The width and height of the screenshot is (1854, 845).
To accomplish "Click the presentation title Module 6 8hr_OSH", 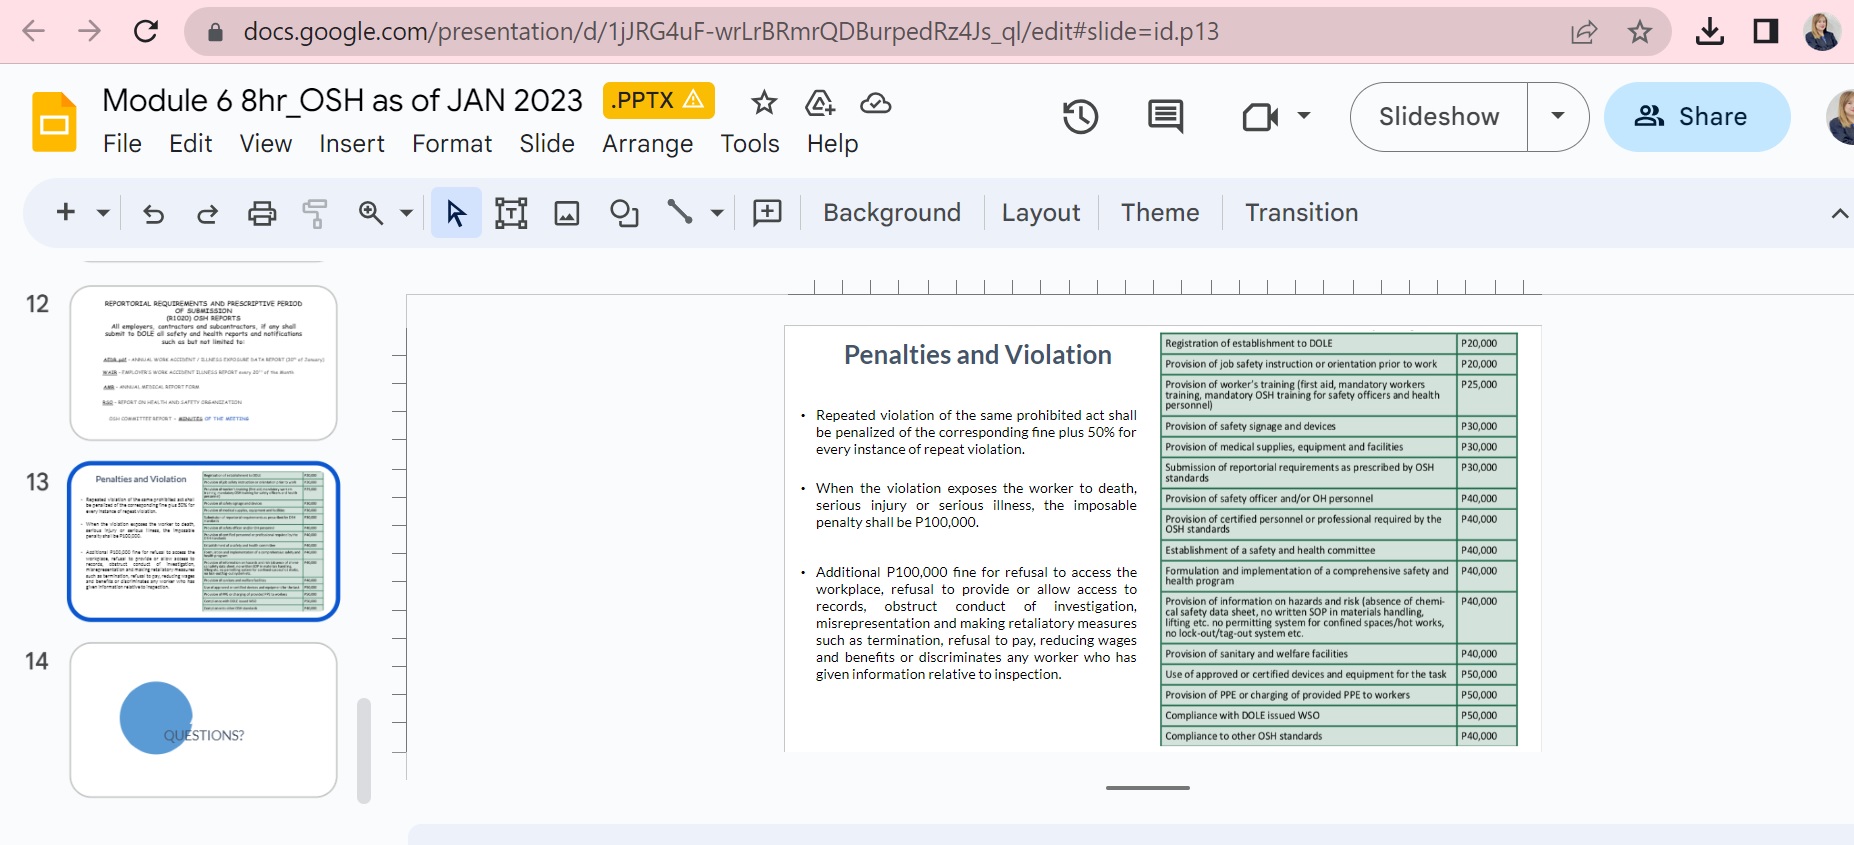I will pos(343,100).
